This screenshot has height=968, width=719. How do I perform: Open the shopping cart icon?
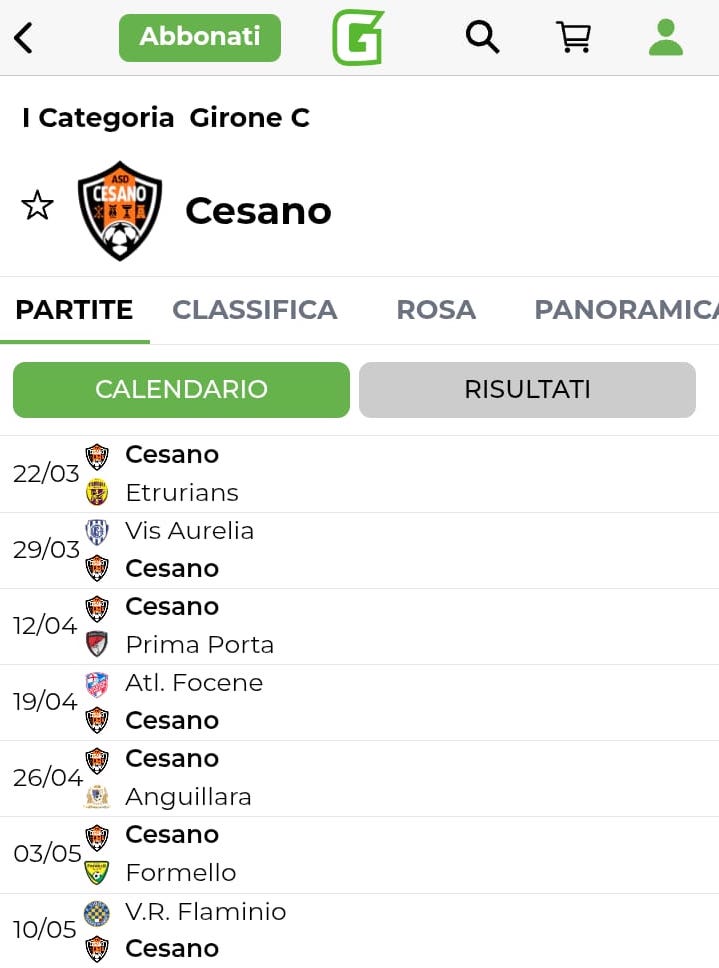573,38
